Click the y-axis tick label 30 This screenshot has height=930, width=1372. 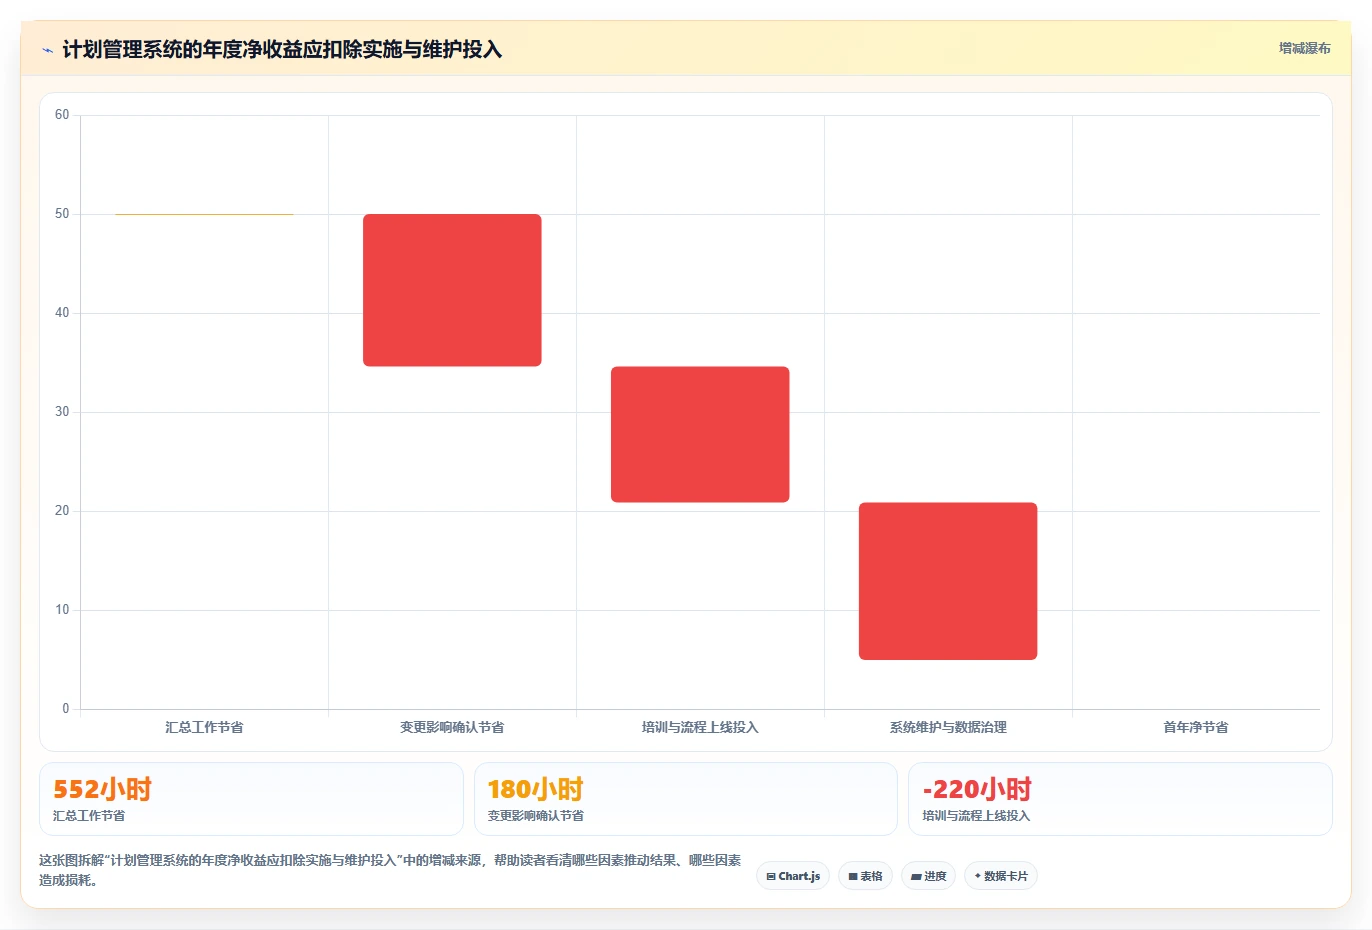tap(62, 412)
